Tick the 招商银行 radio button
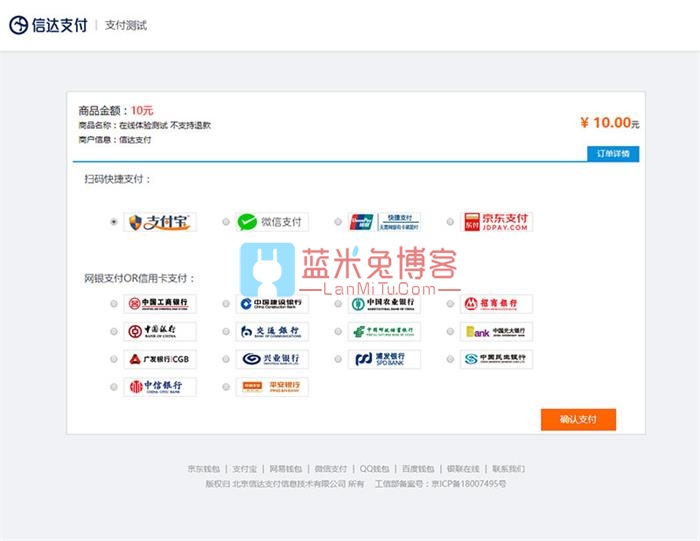Screen dimensions: 700x541 [450, 304]
